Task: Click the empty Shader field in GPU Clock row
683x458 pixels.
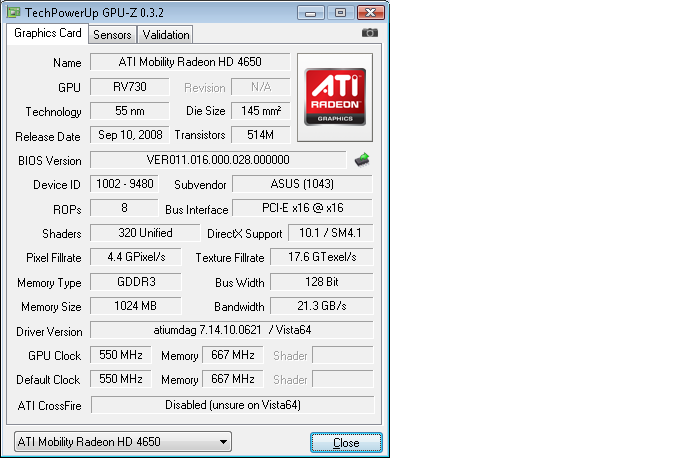Action: 343,355
